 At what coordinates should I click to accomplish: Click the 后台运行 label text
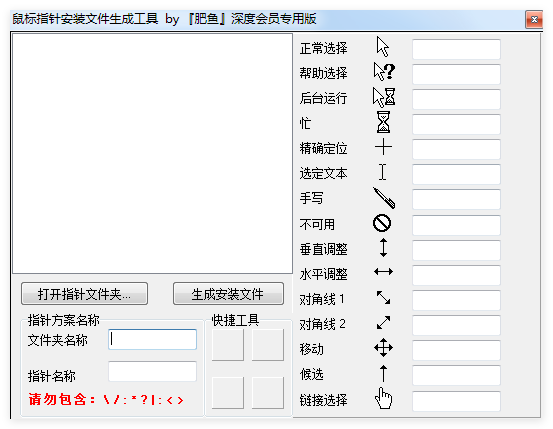(x=323, y=98)
